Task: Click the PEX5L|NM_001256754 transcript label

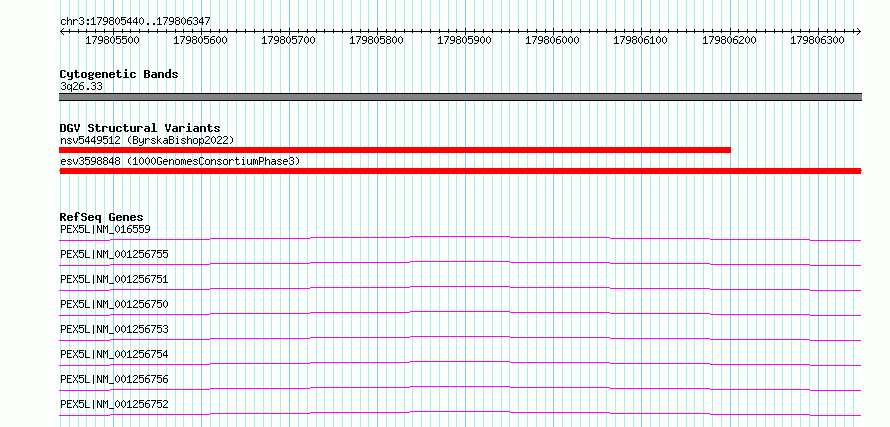Action: pyautogui.click(x=114, y=354)
